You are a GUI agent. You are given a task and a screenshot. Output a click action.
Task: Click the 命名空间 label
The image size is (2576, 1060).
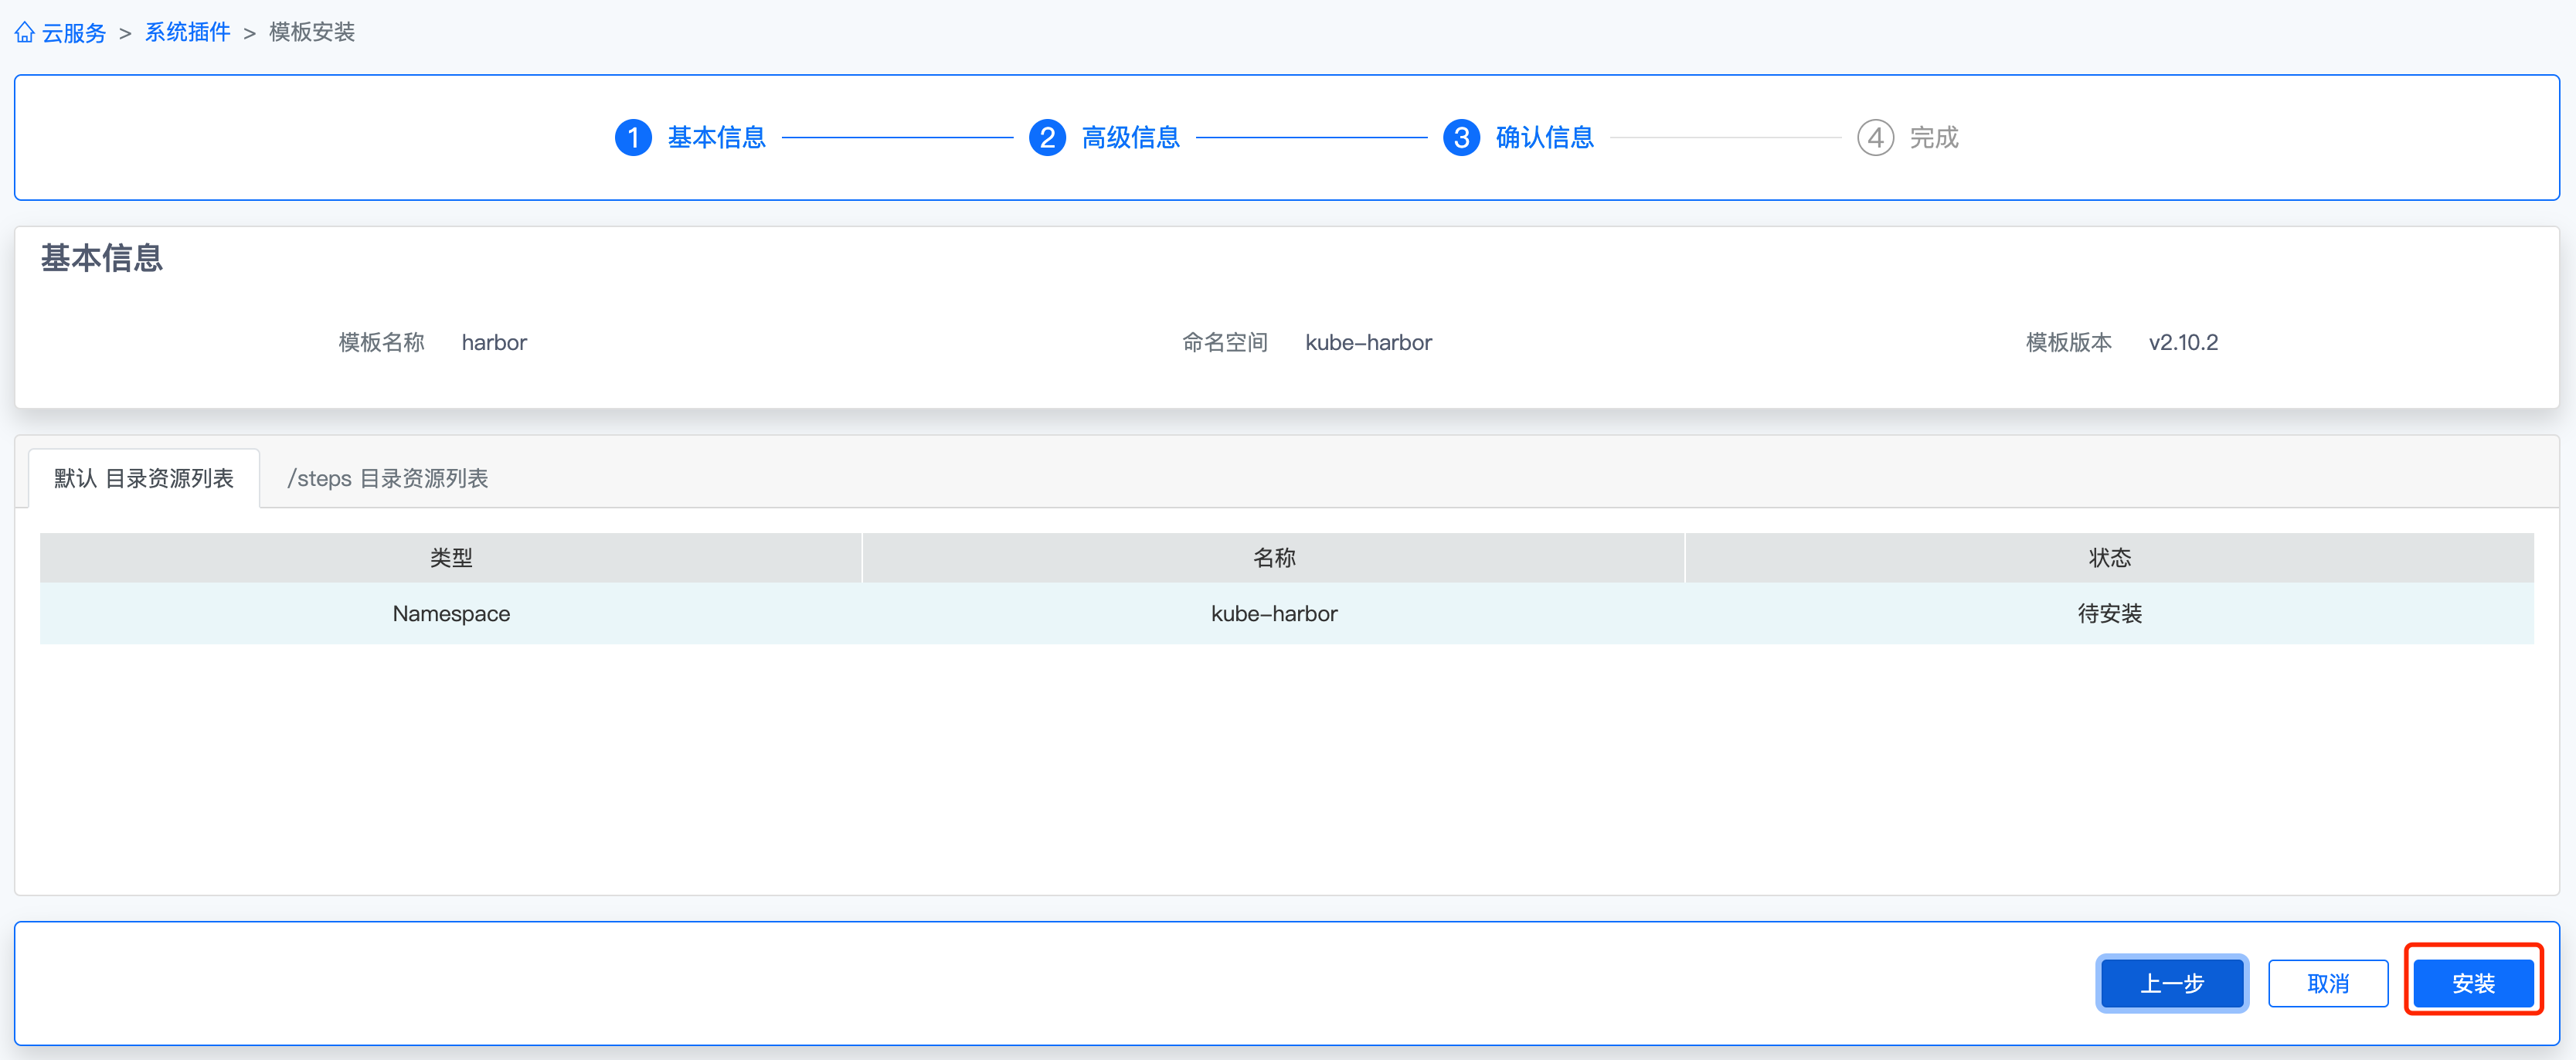pyautogui.click(x=1225, y=342)
